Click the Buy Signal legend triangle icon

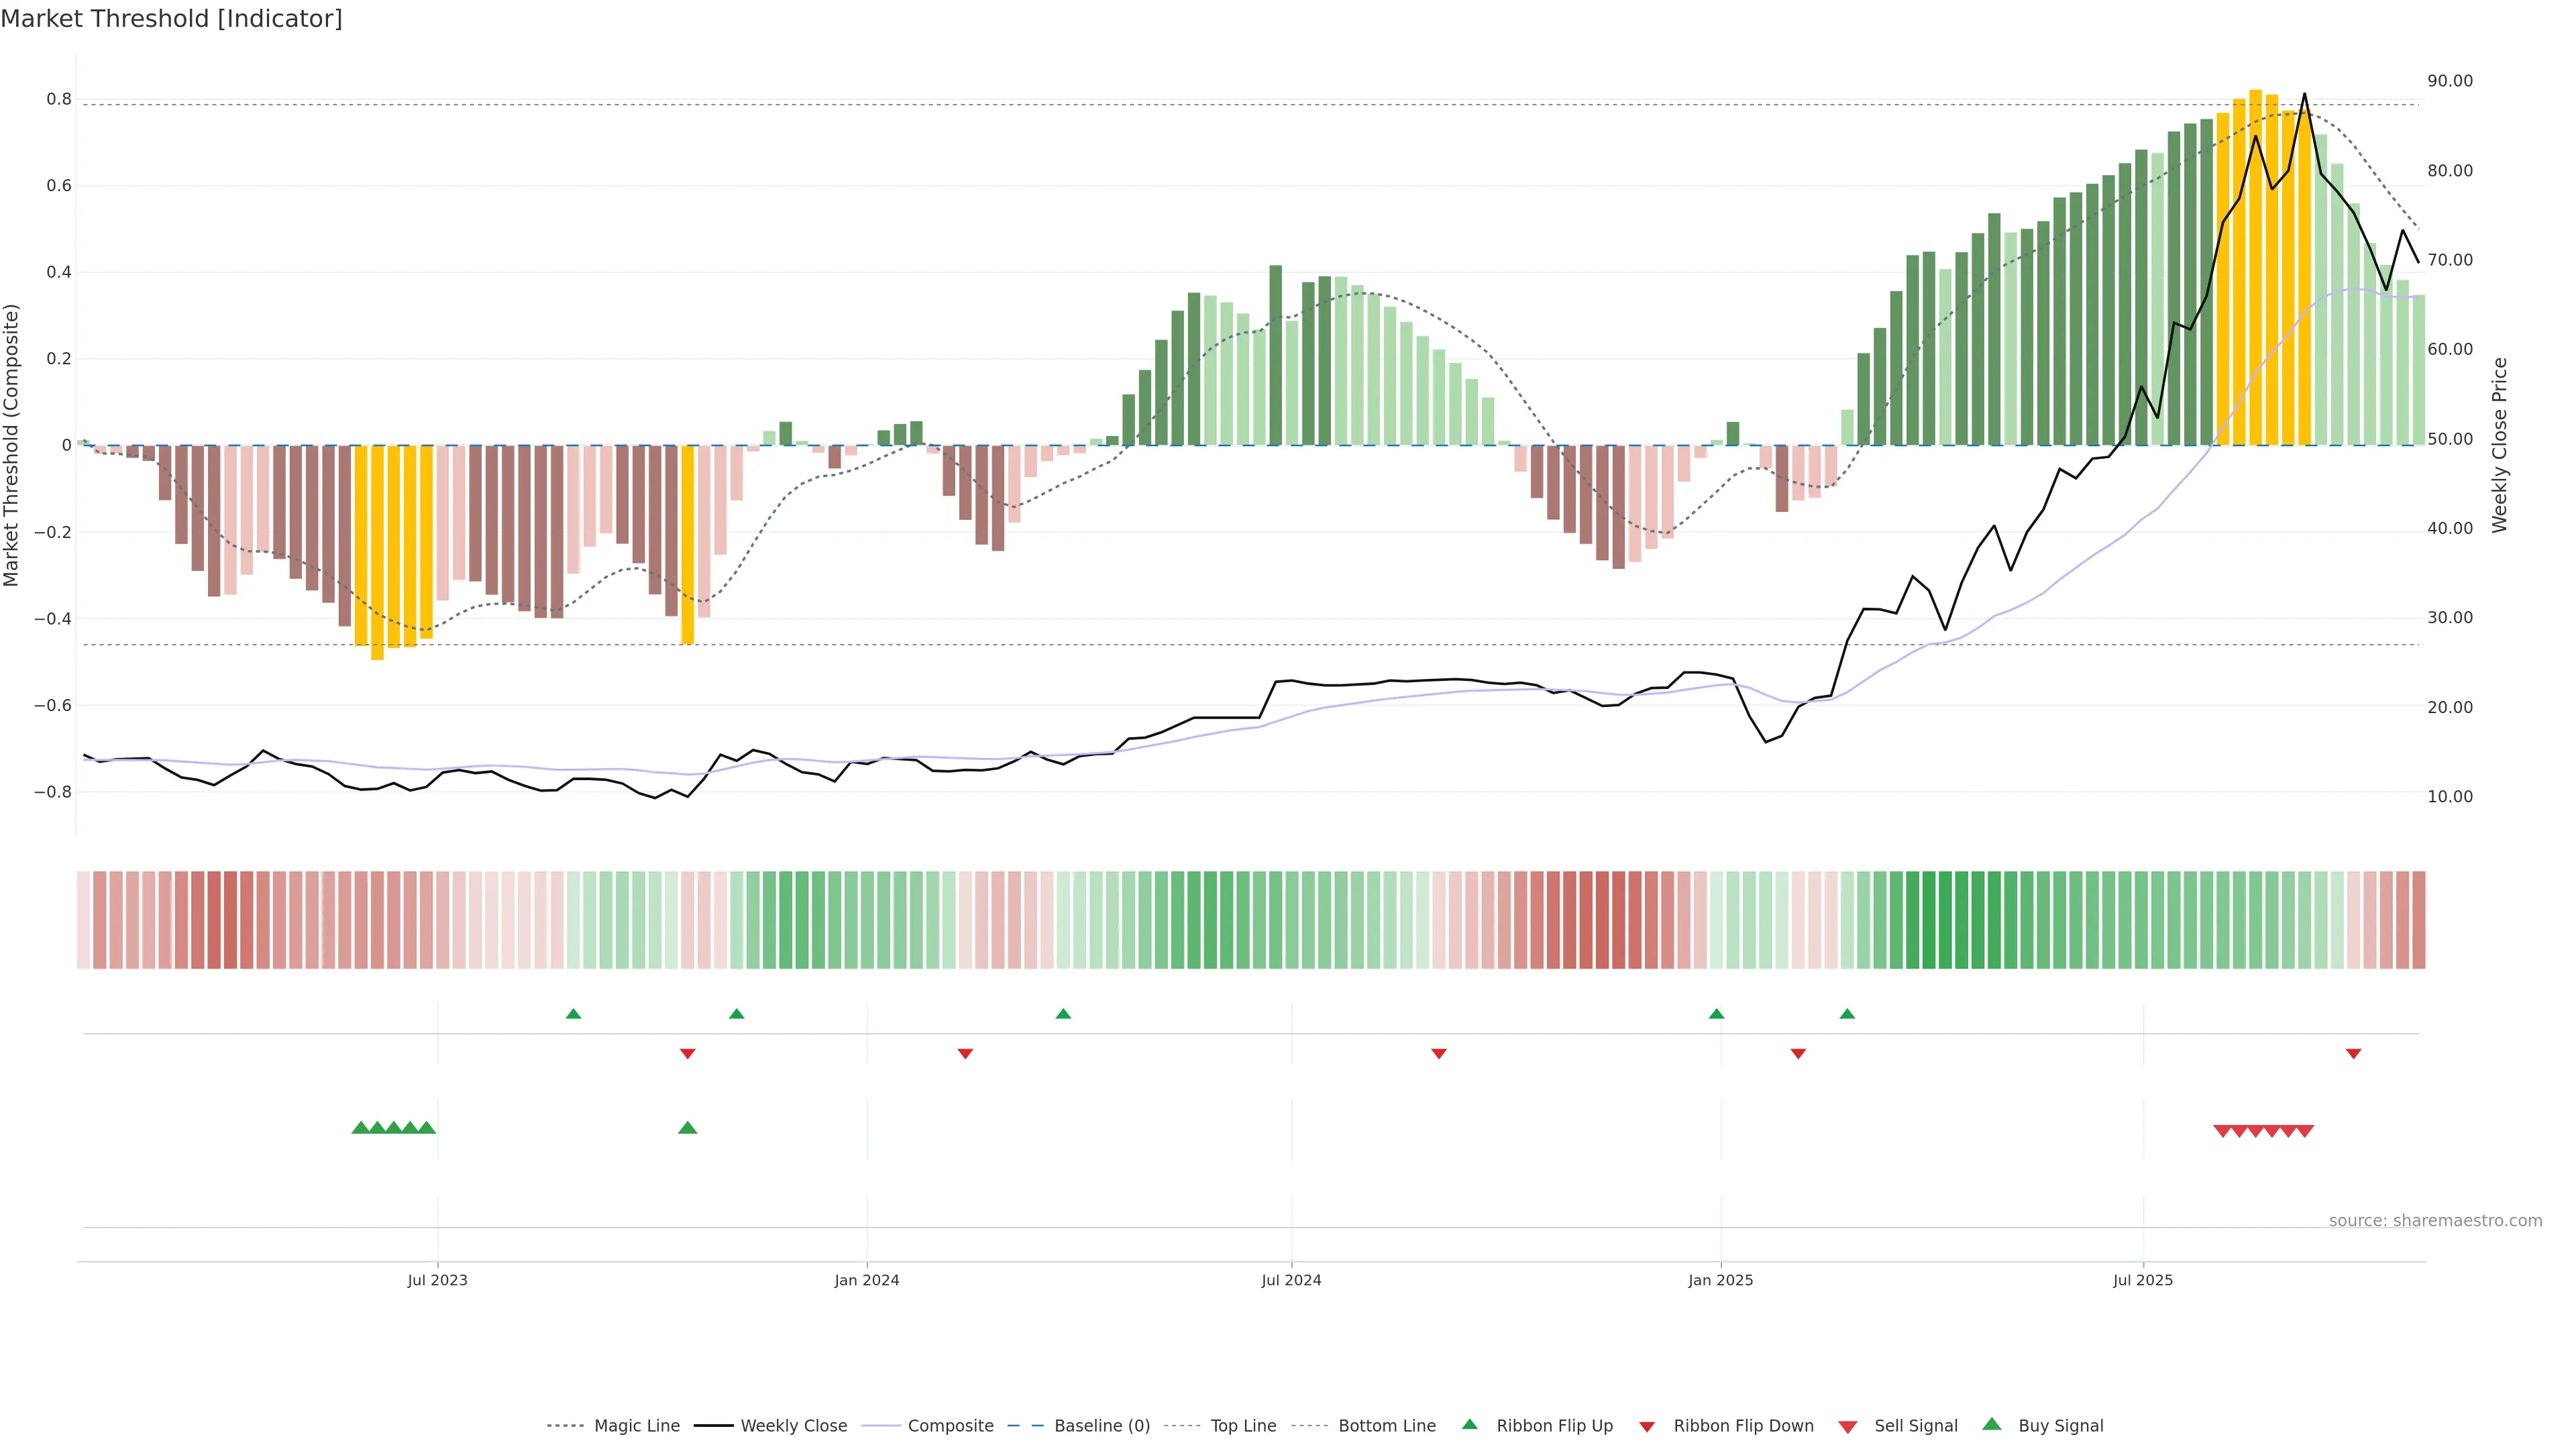(1992, 1424)
